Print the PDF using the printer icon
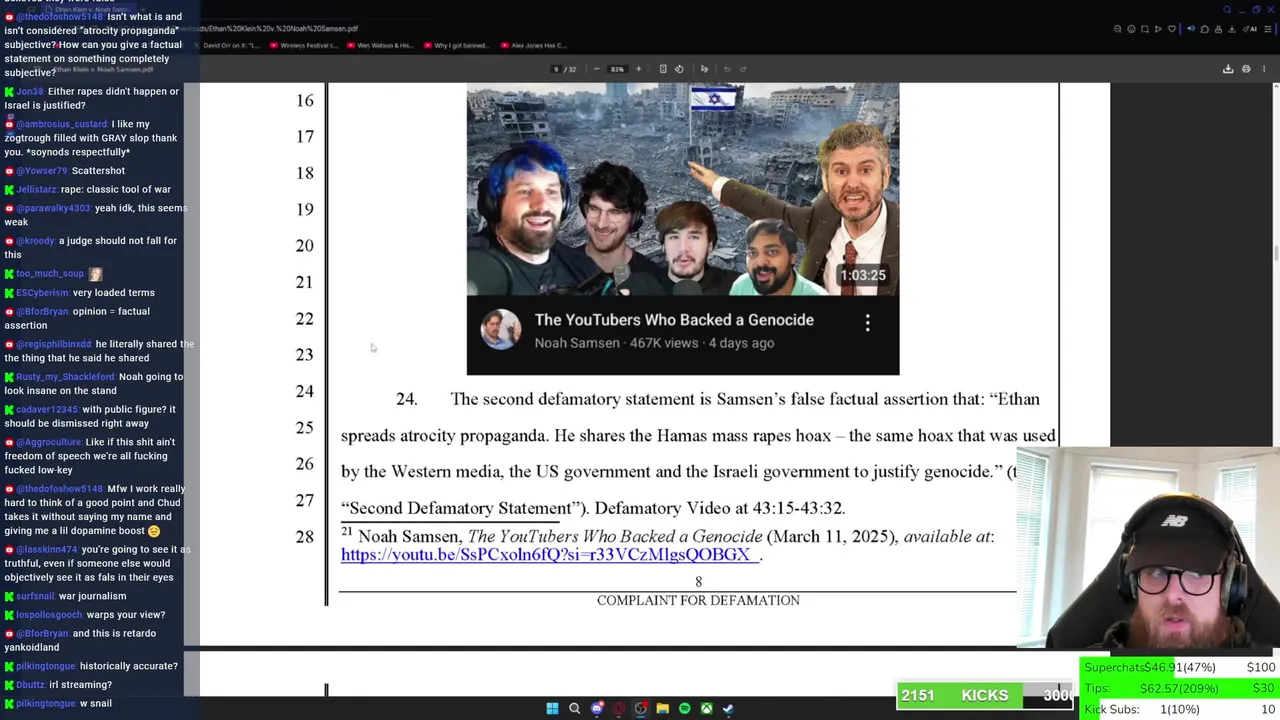 coord(1246,69)
